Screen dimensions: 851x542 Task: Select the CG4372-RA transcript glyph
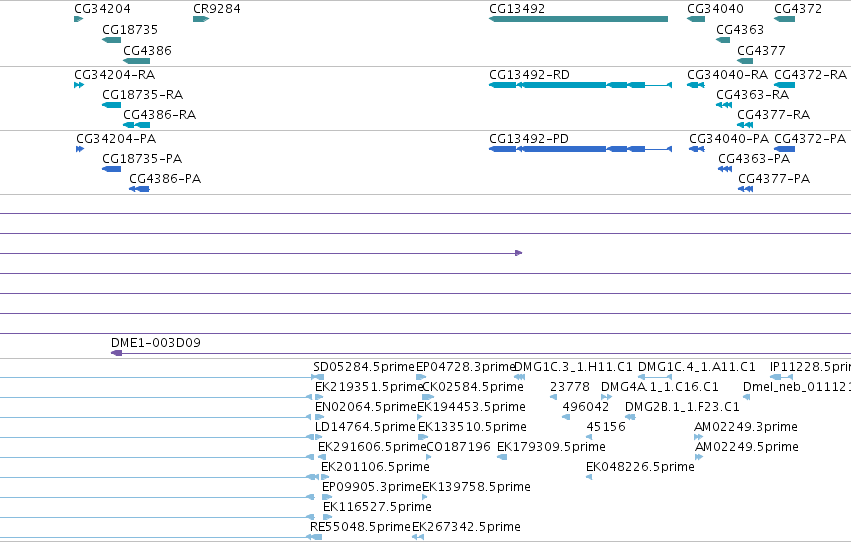(x=784, y=85)
